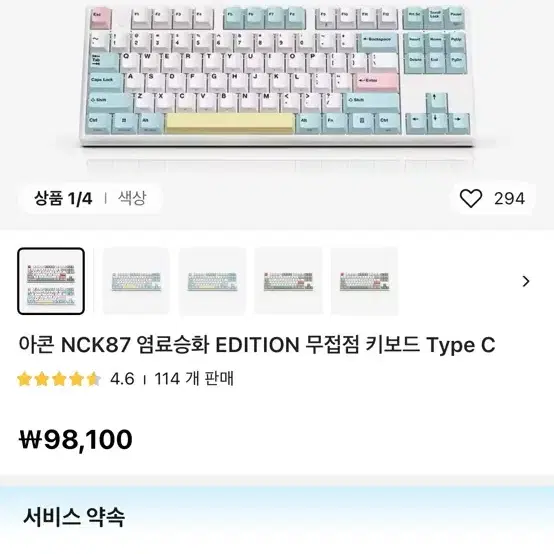554x554 pixels.
Task: Tap the pink Esc key in image
Action: 101,18
